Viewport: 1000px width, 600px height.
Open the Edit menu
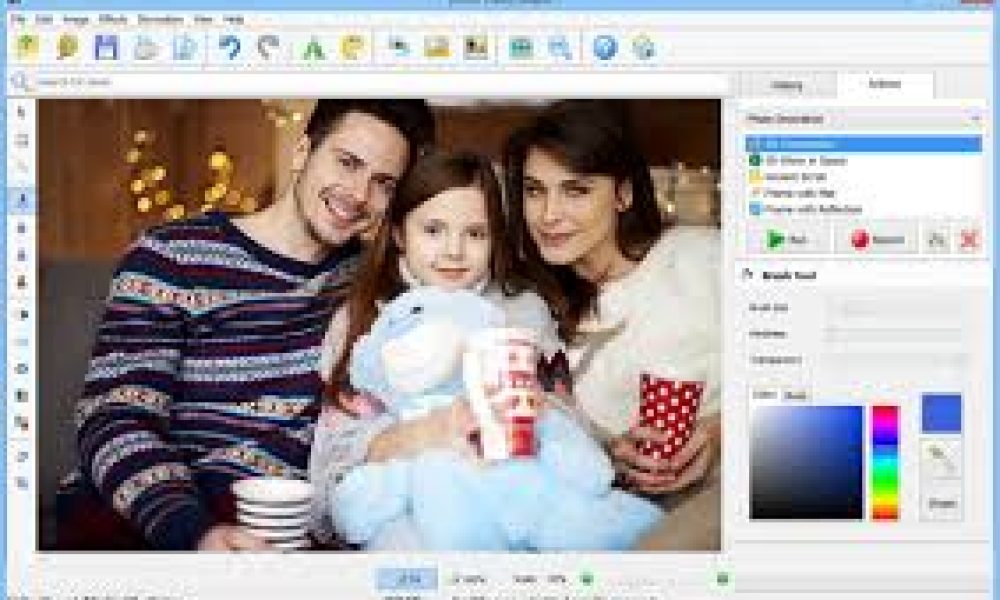(44, 20)
